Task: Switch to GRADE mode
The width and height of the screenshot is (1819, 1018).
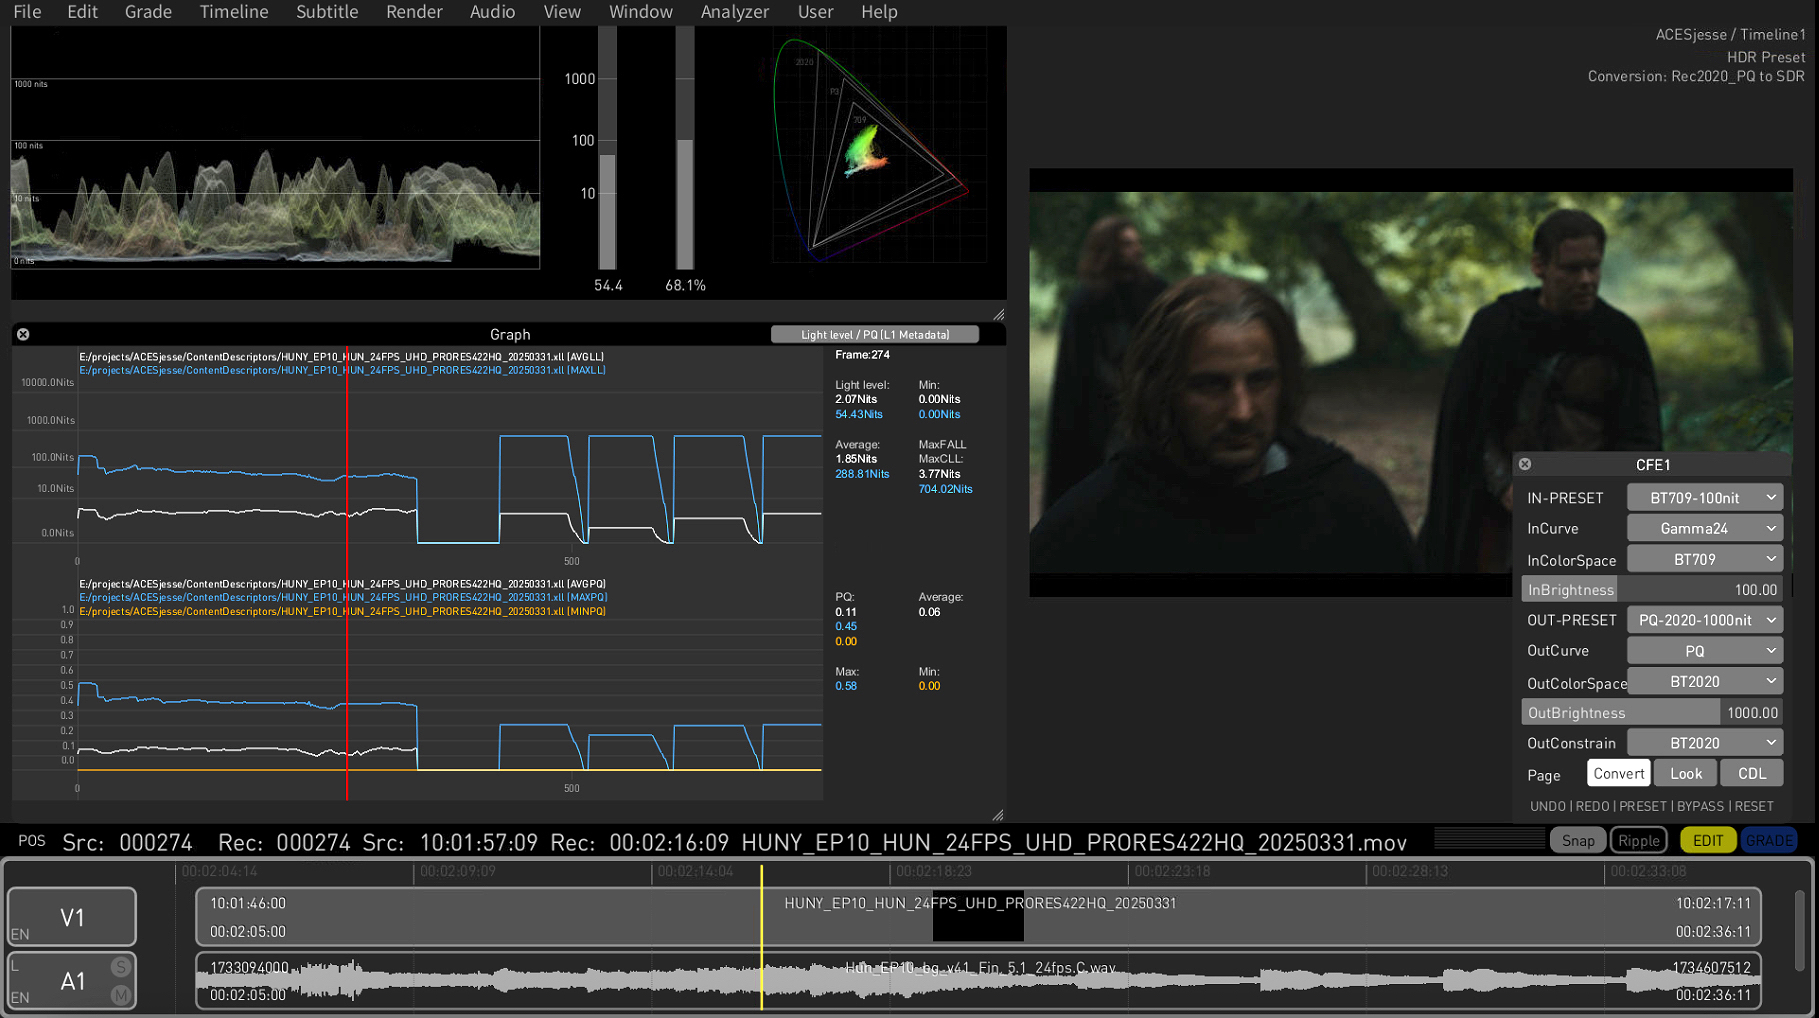Action: (x=1768, y=840)
